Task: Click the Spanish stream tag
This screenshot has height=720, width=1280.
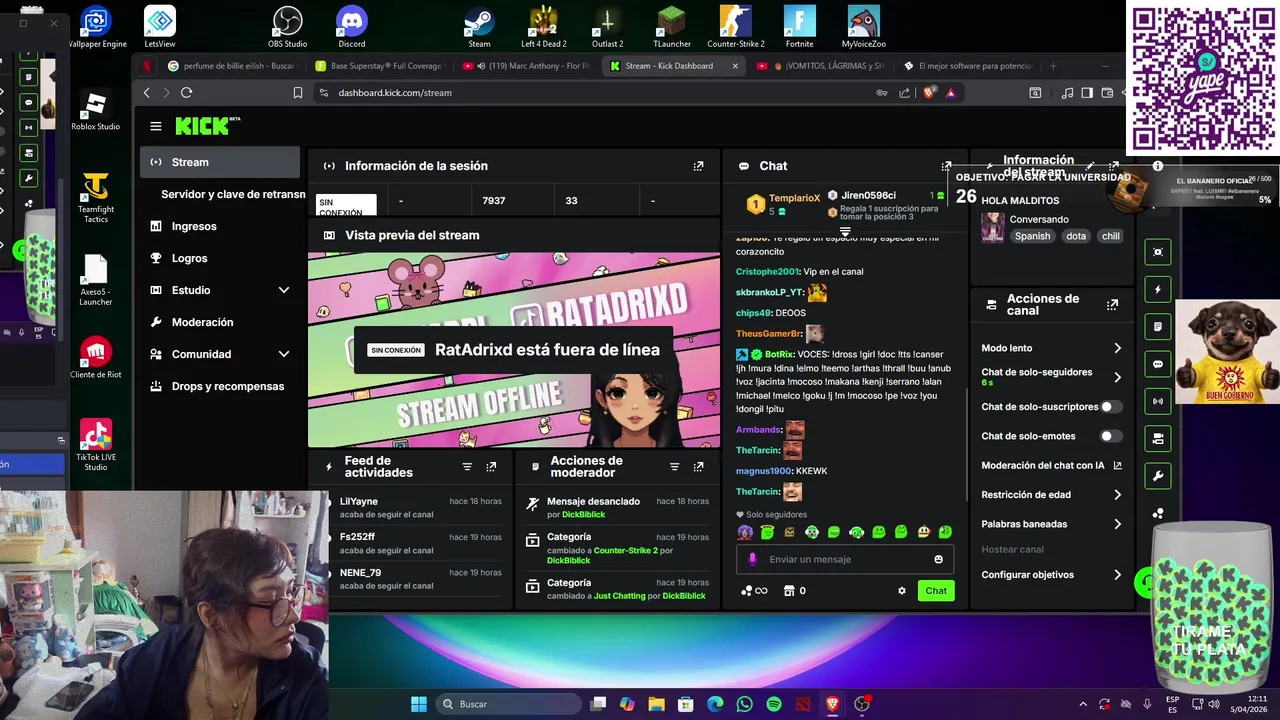Action: click(x=1032, y=236)
